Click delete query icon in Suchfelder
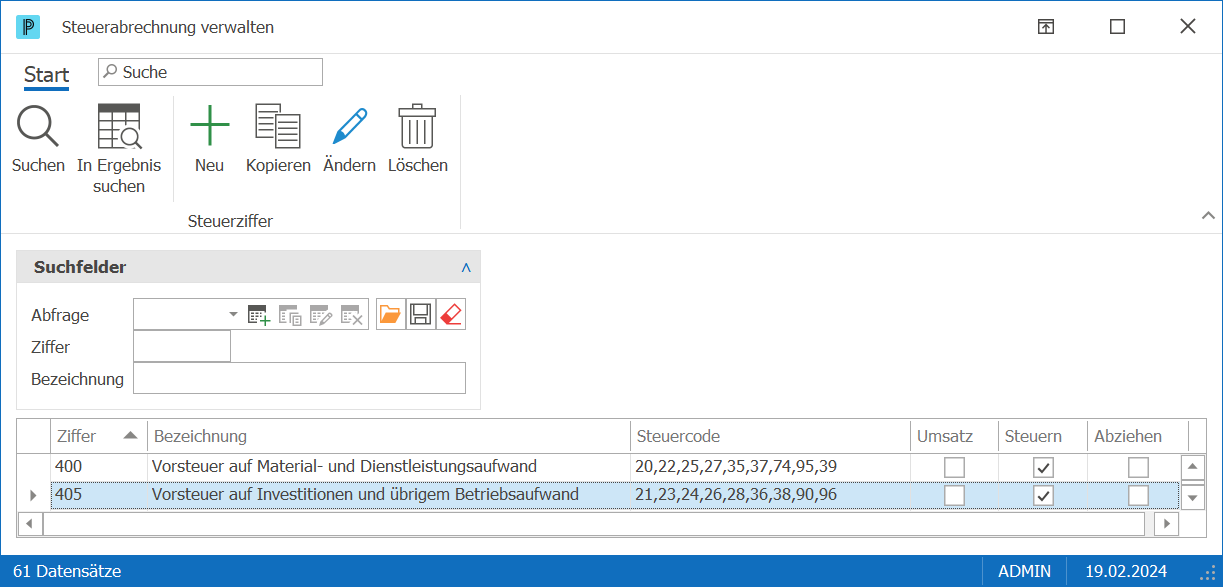This screenshot has height=587, width=1223. (351, 315)
